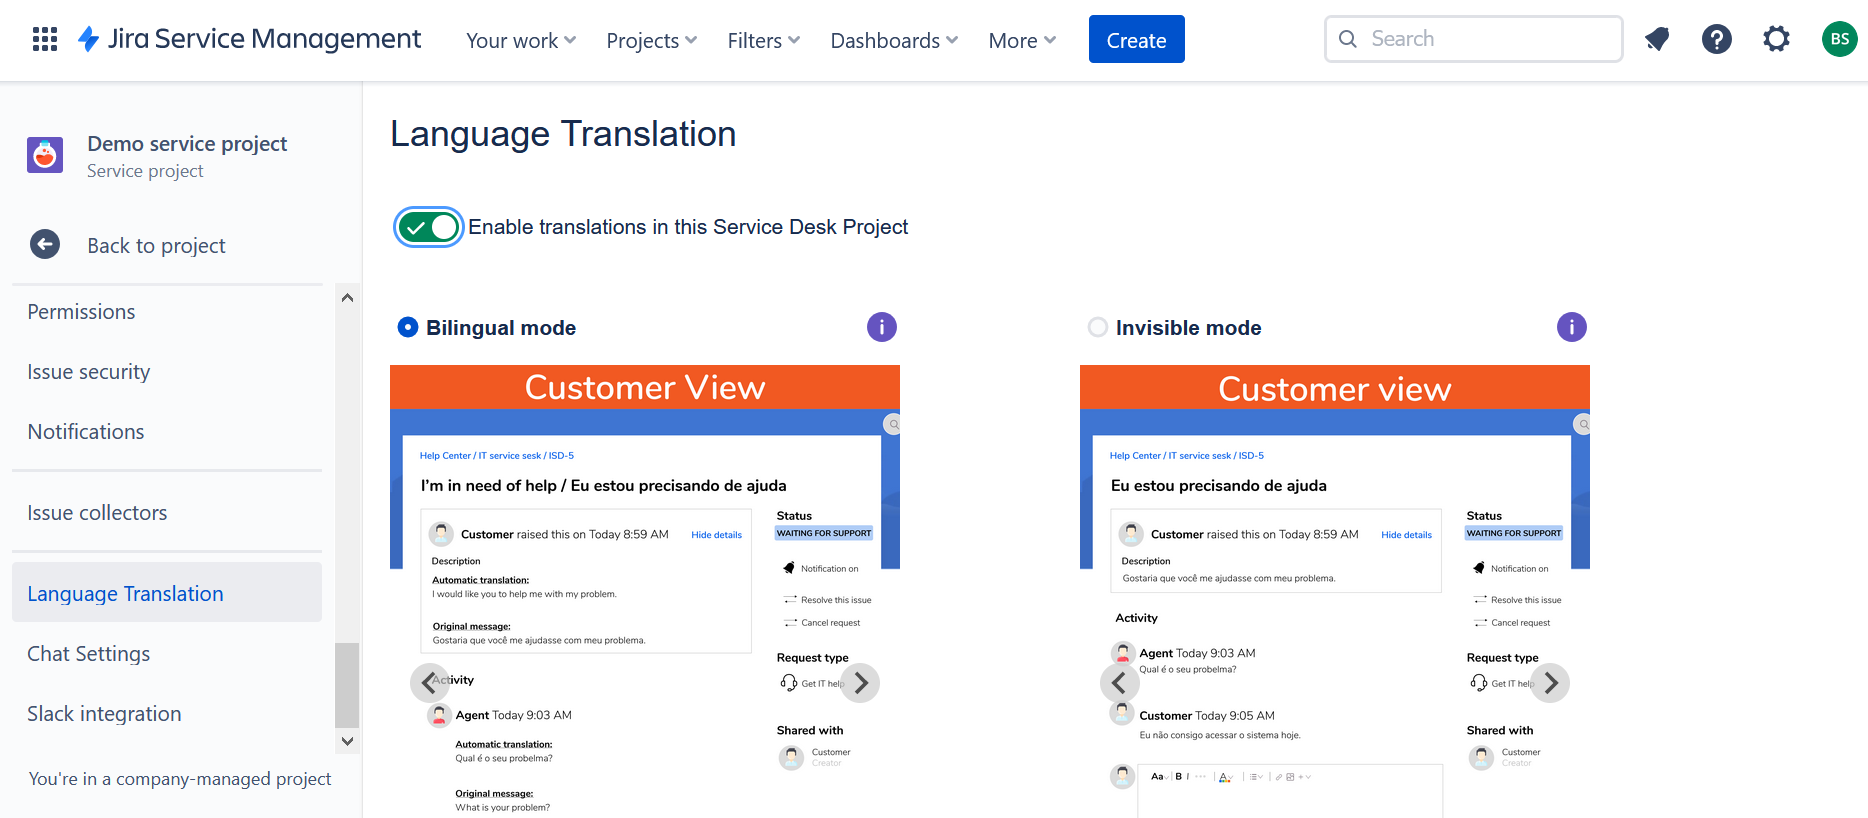Expand the Your work dropdown
Image resolution: width=1868 pixels, height=818 pixels.
pos(521,41)
